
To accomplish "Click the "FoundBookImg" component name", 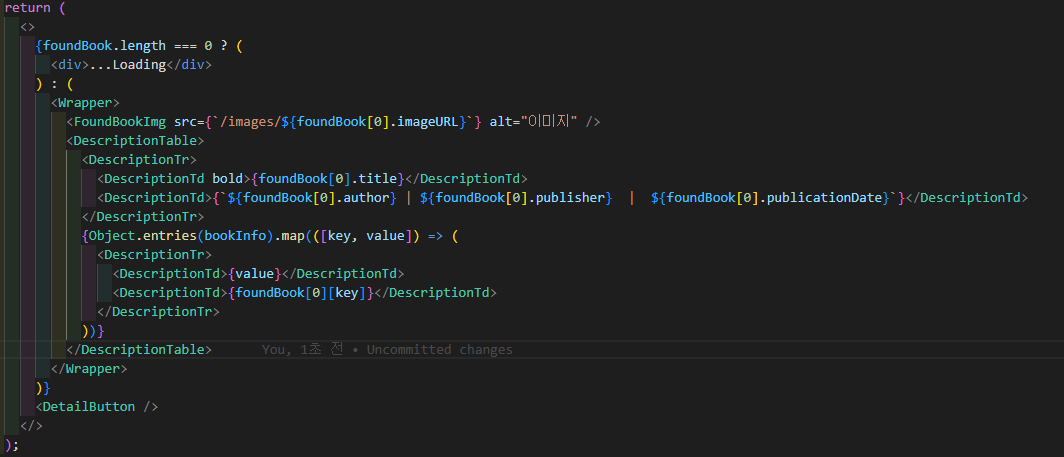I will [119, 122].
